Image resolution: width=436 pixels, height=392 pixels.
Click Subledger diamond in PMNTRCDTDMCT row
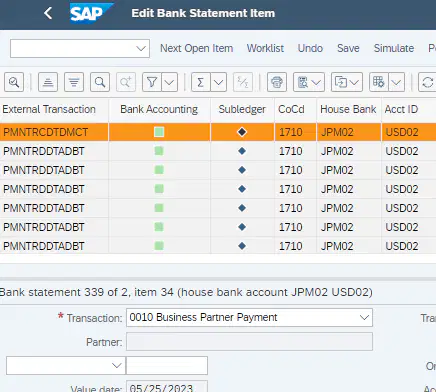pos(242,132)
